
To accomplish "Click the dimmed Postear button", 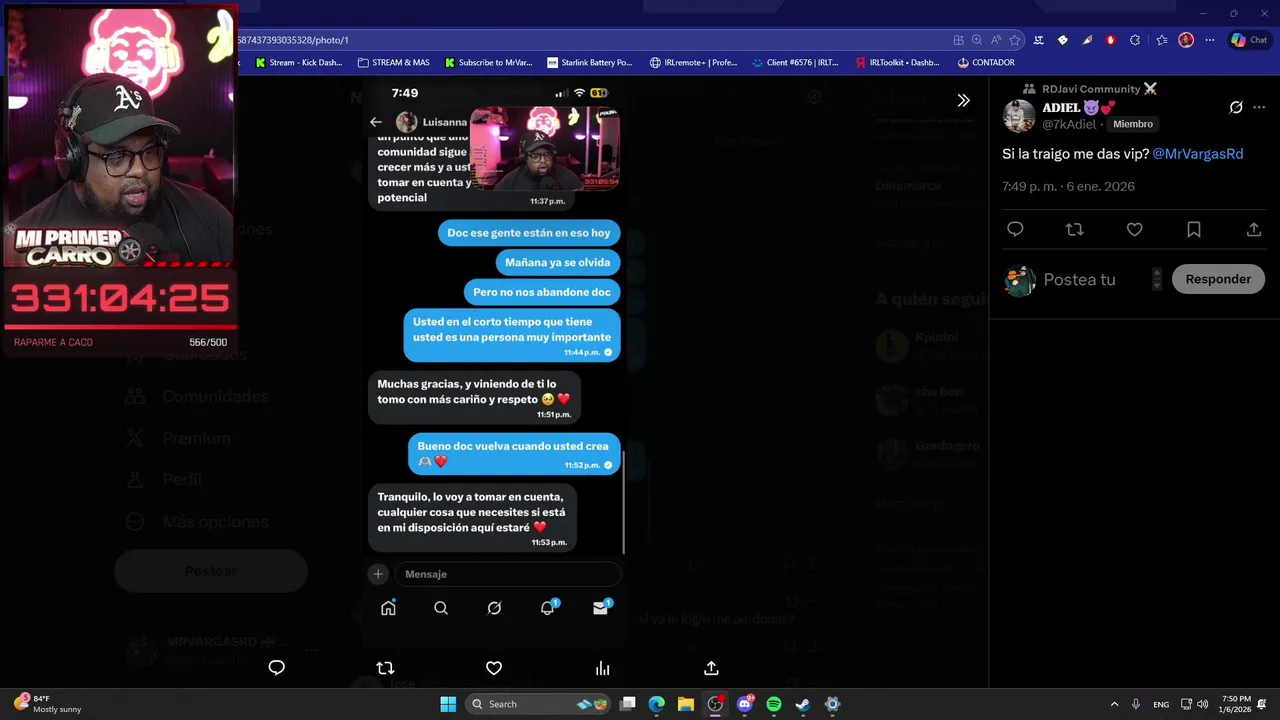I will 211,571.
